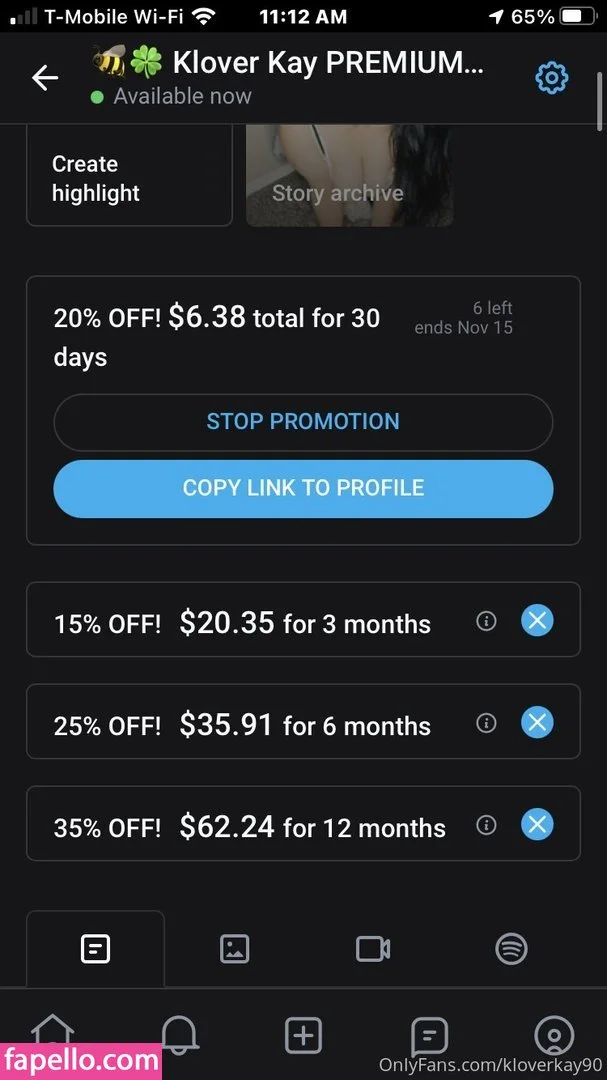This screenshot has height=1080, width=607.
Task: Open notifications bell in bottom bar
Action: click(x=180, y=1034)
